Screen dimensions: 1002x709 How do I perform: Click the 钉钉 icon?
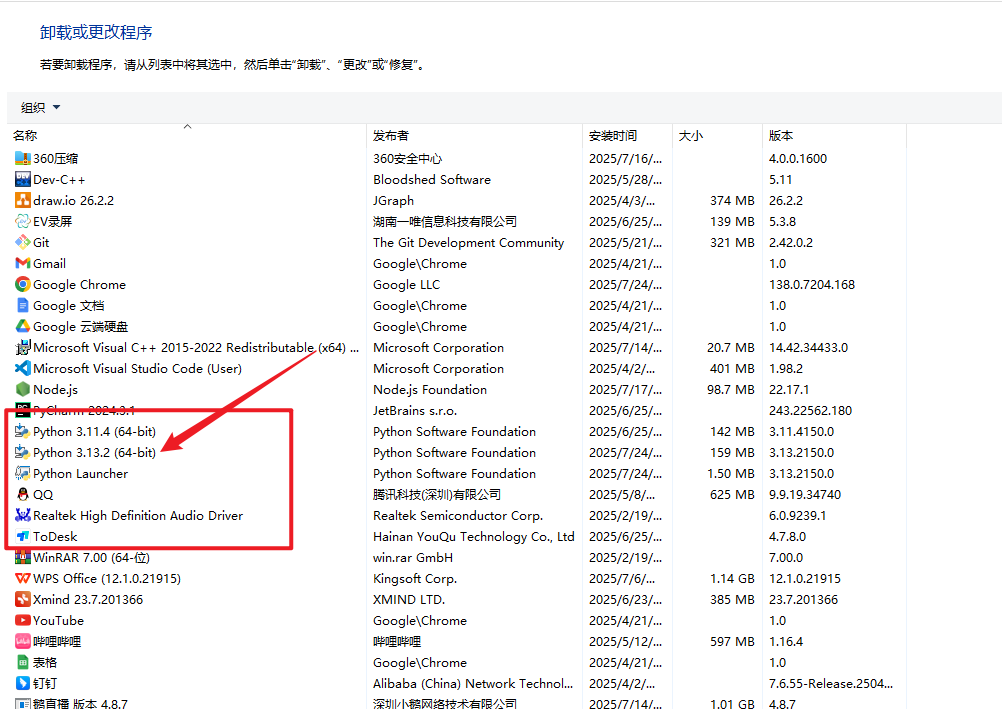(x=22, y=683)
